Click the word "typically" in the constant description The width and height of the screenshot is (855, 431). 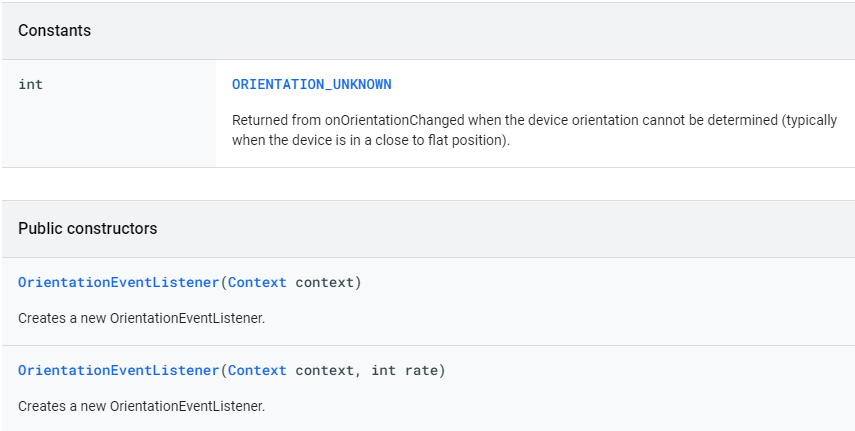[807, 120]
